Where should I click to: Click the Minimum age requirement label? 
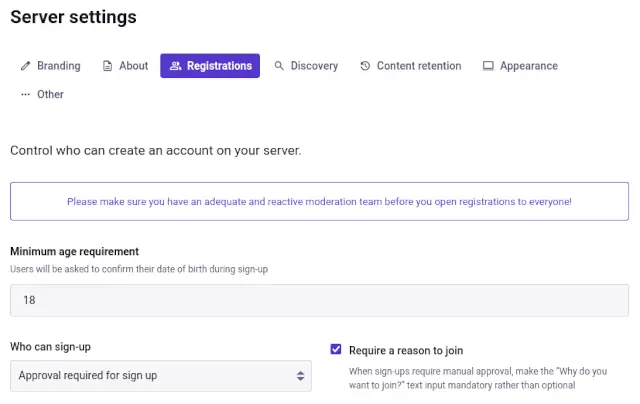[75, 251]
